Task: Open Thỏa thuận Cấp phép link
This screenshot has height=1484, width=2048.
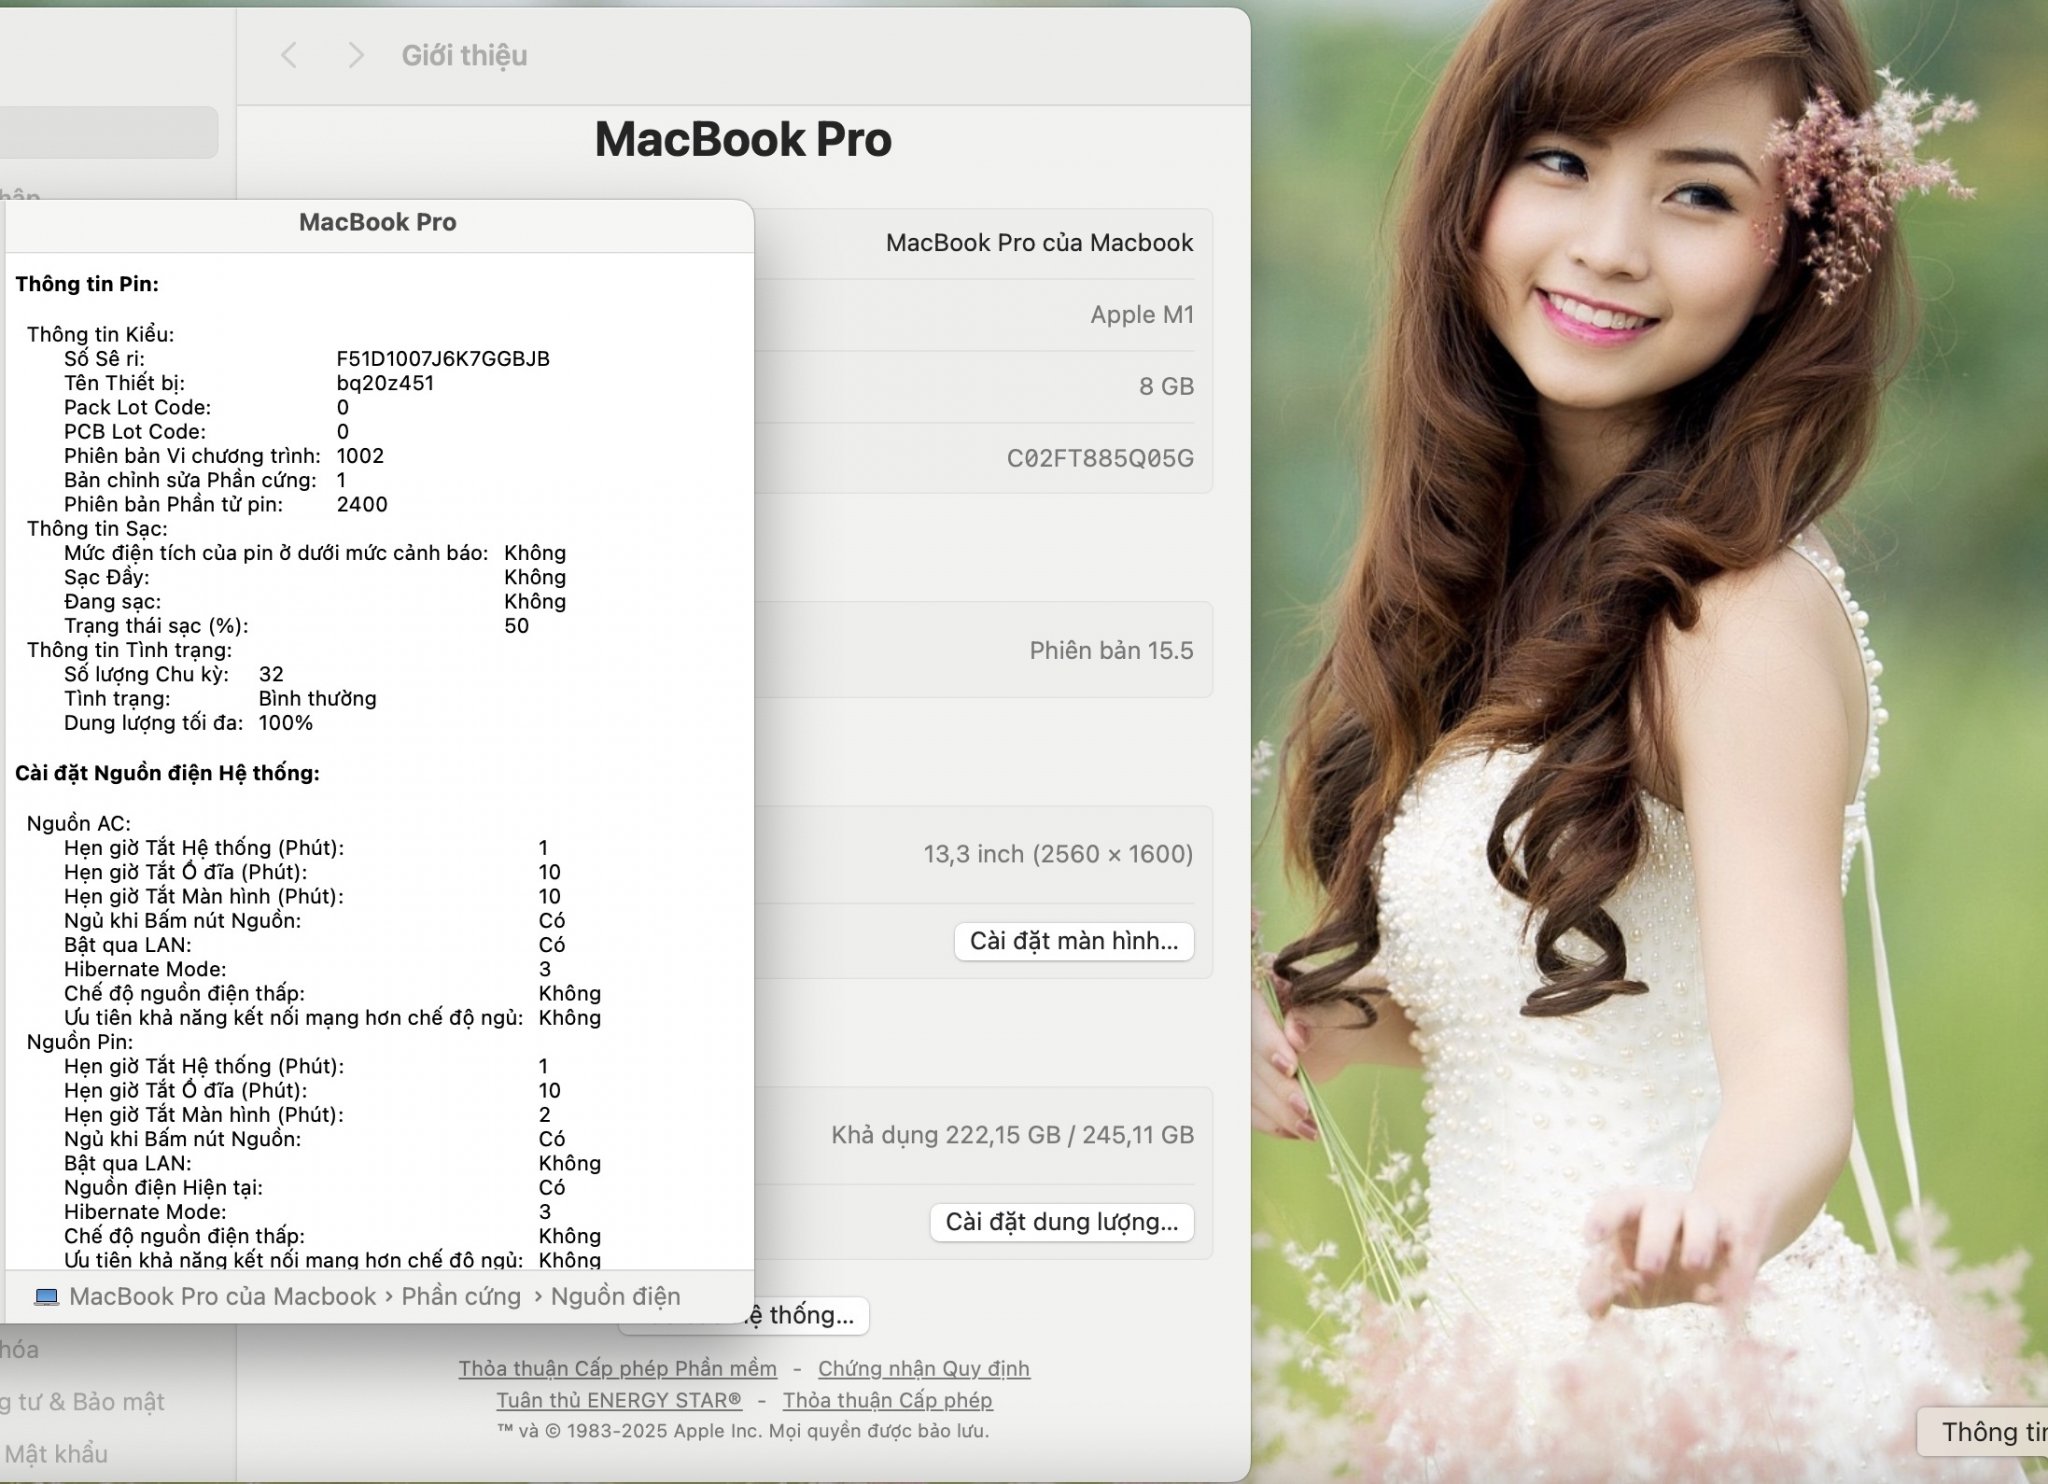Action: pos(888,1400)
